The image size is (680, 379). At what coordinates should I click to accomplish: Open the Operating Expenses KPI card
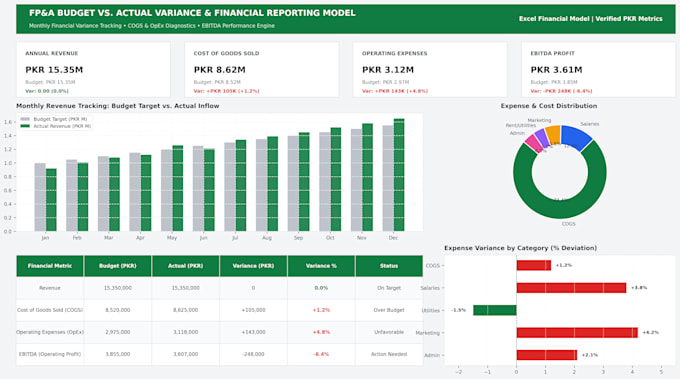430,69
